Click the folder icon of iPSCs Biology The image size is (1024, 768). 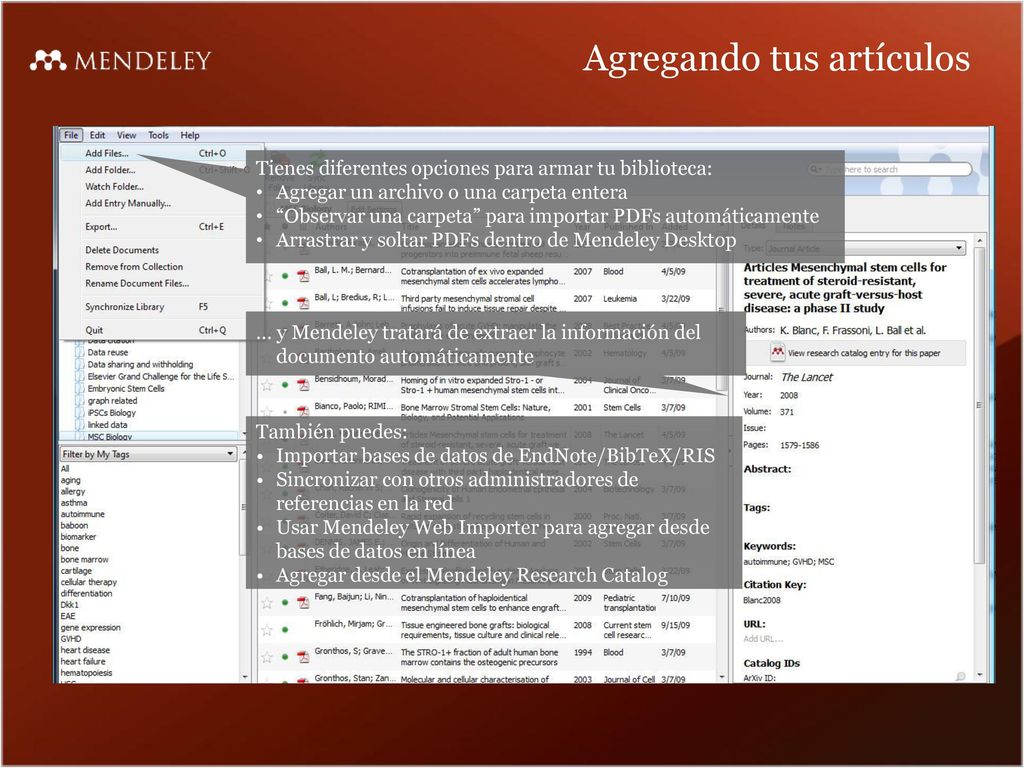click(x=80, y=413)
